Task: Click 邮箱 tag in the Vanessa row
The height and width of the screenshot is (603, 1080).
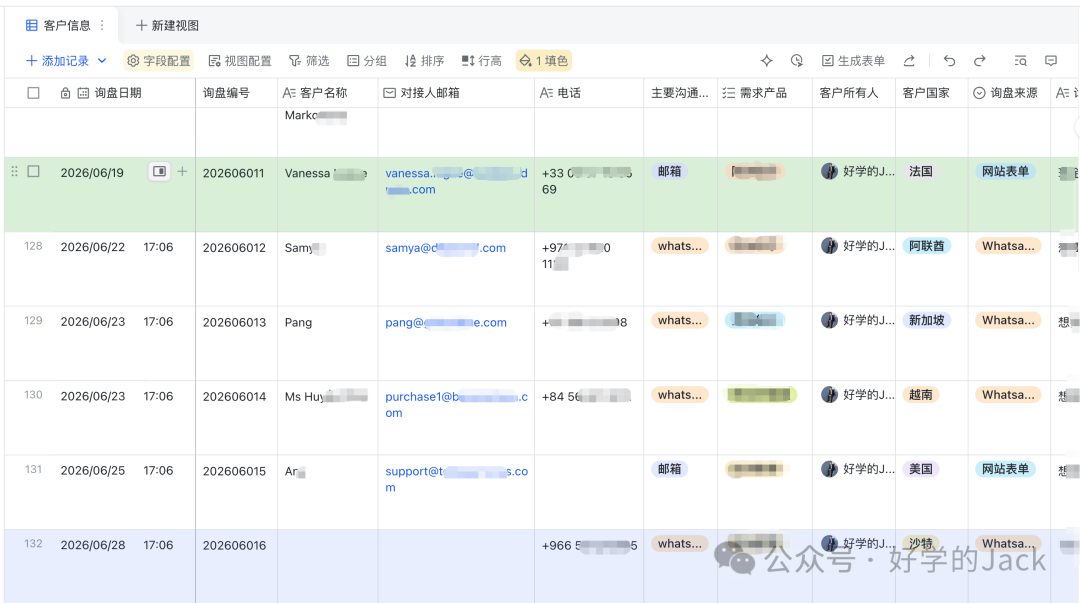Action: pos(669,172)
